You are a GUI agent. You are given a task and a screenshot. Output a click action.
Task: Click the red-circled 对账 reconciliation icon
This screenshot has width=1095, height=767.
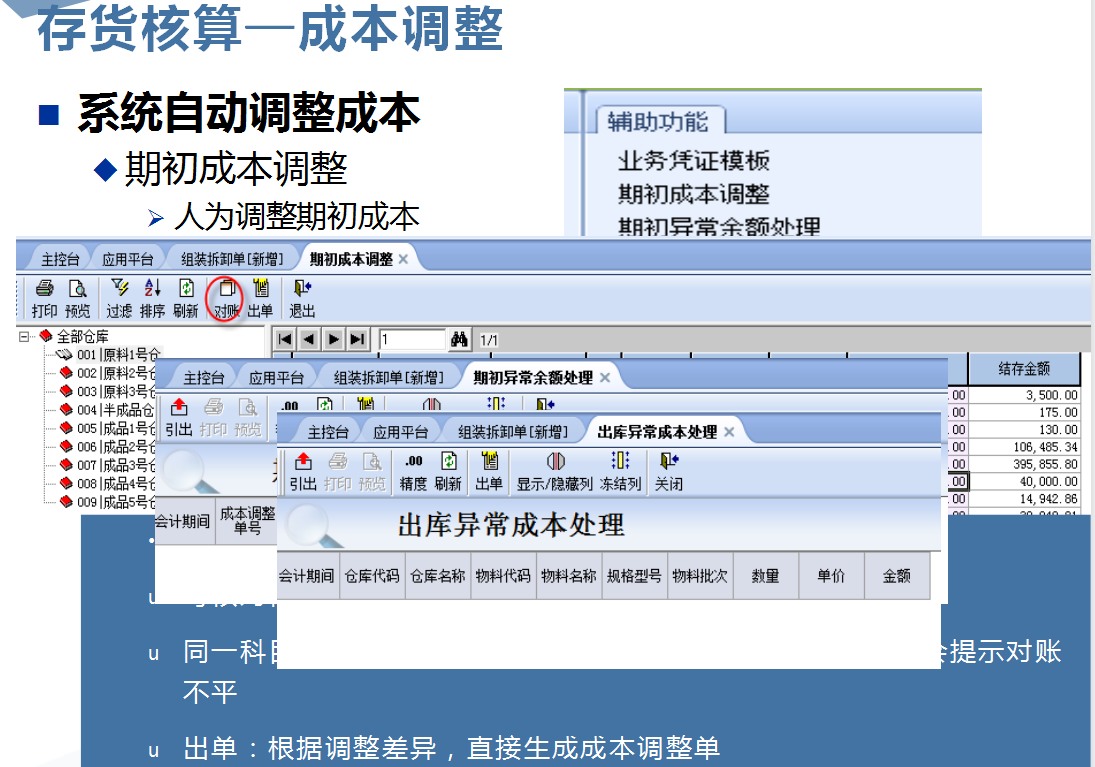point(228,287)
